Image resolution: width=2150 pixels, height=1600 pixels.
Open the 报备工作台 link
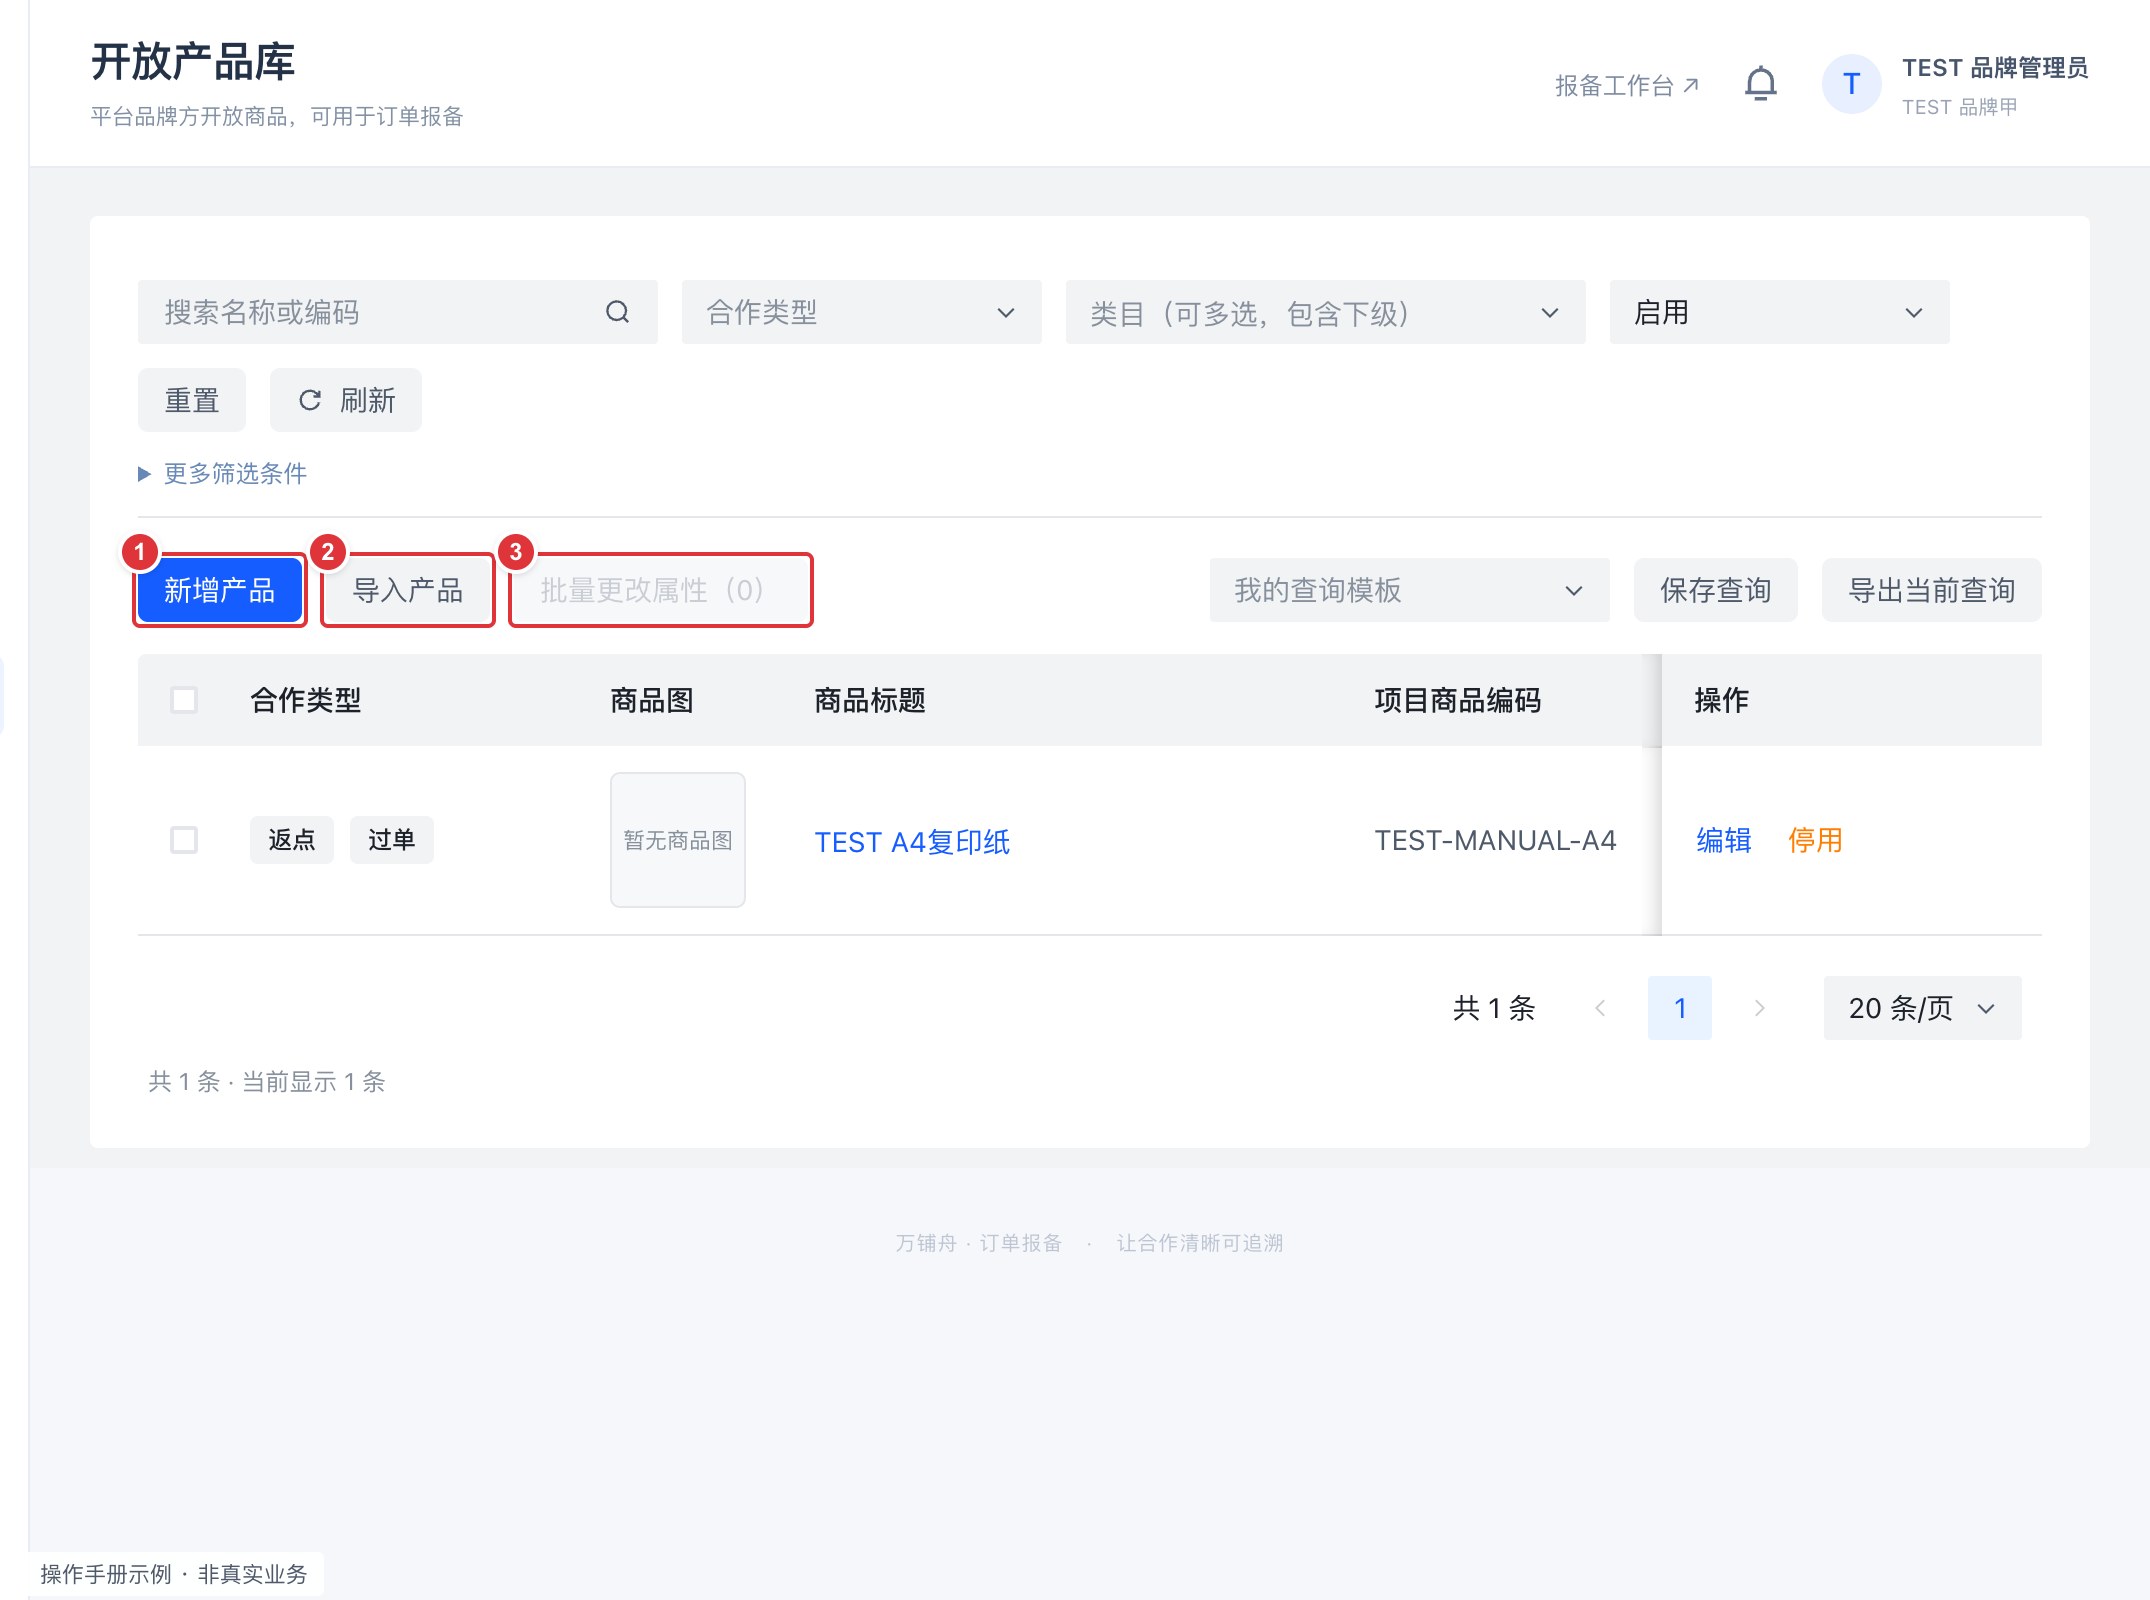point(1627,85)
